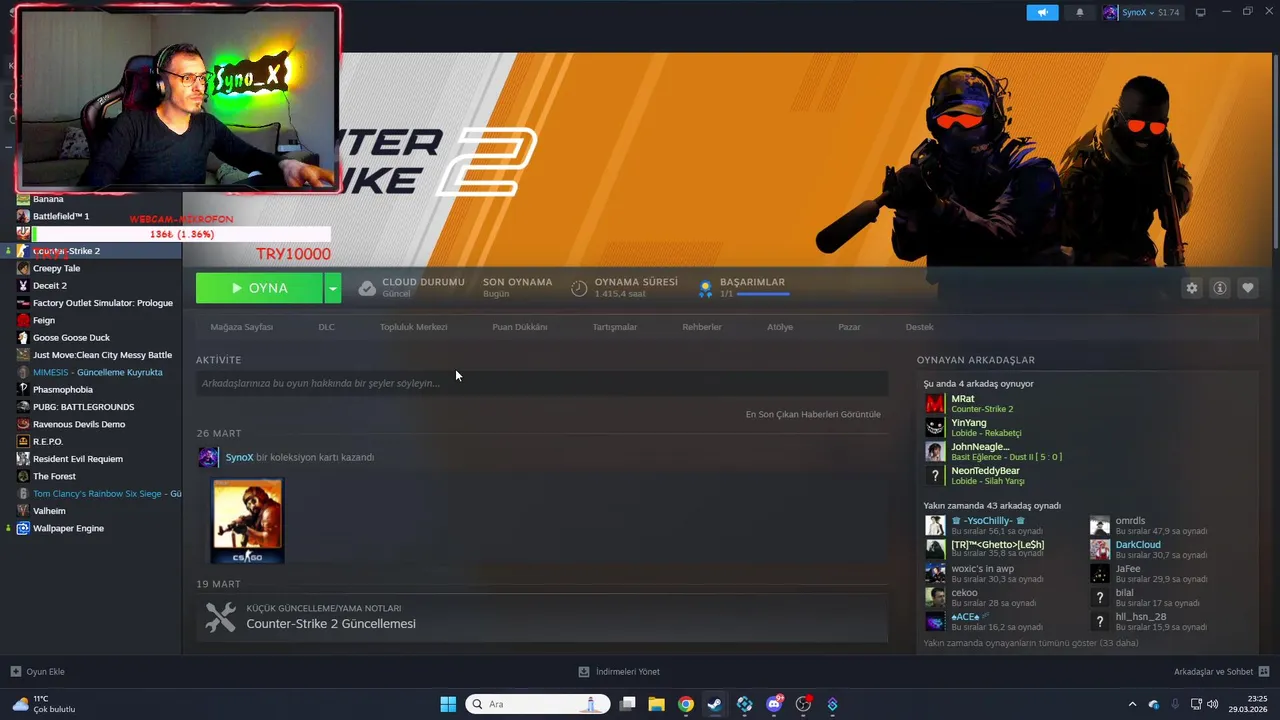
Task: Click the SynoX profile name in activity
Action: click(239, 457)
